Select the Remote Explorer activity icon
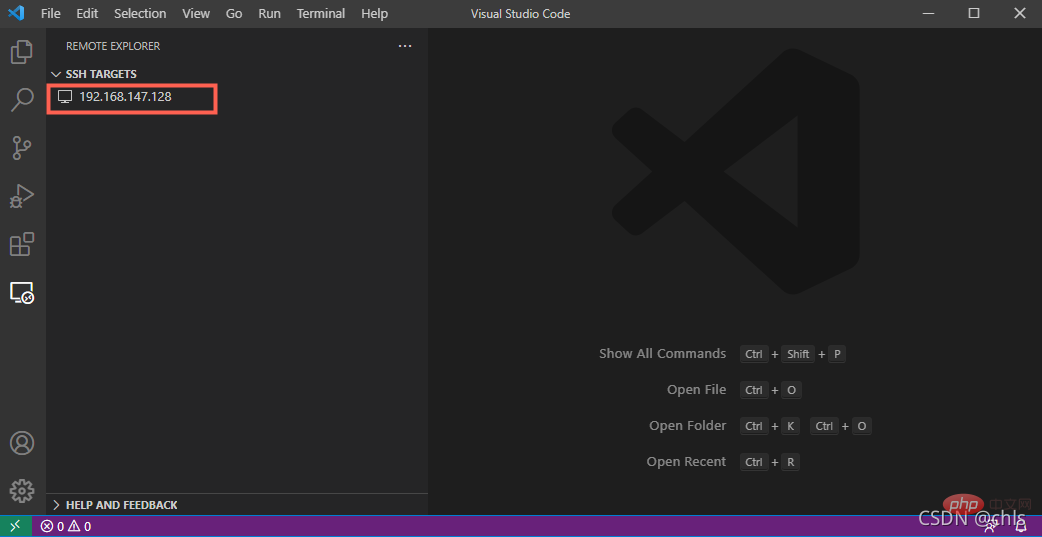 coord(22,293)
